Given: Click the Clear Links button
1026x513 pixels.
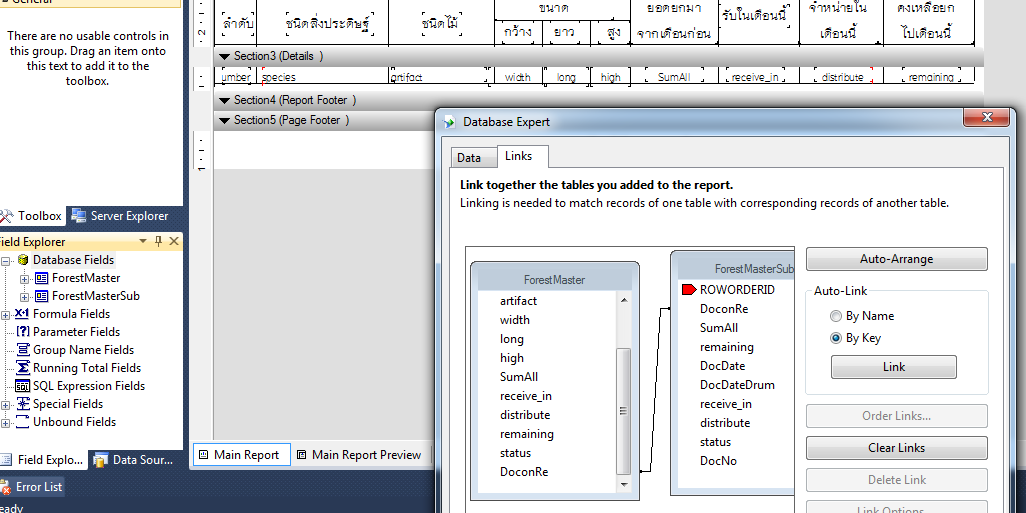Looking at the screenshot, I should click(x=896, y=448).
